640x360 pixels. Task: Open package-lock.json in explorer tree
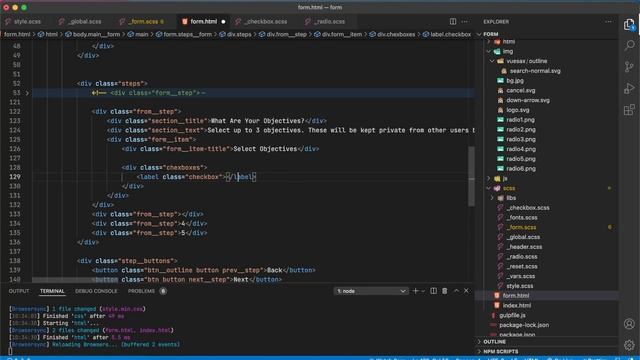point(524,325)
